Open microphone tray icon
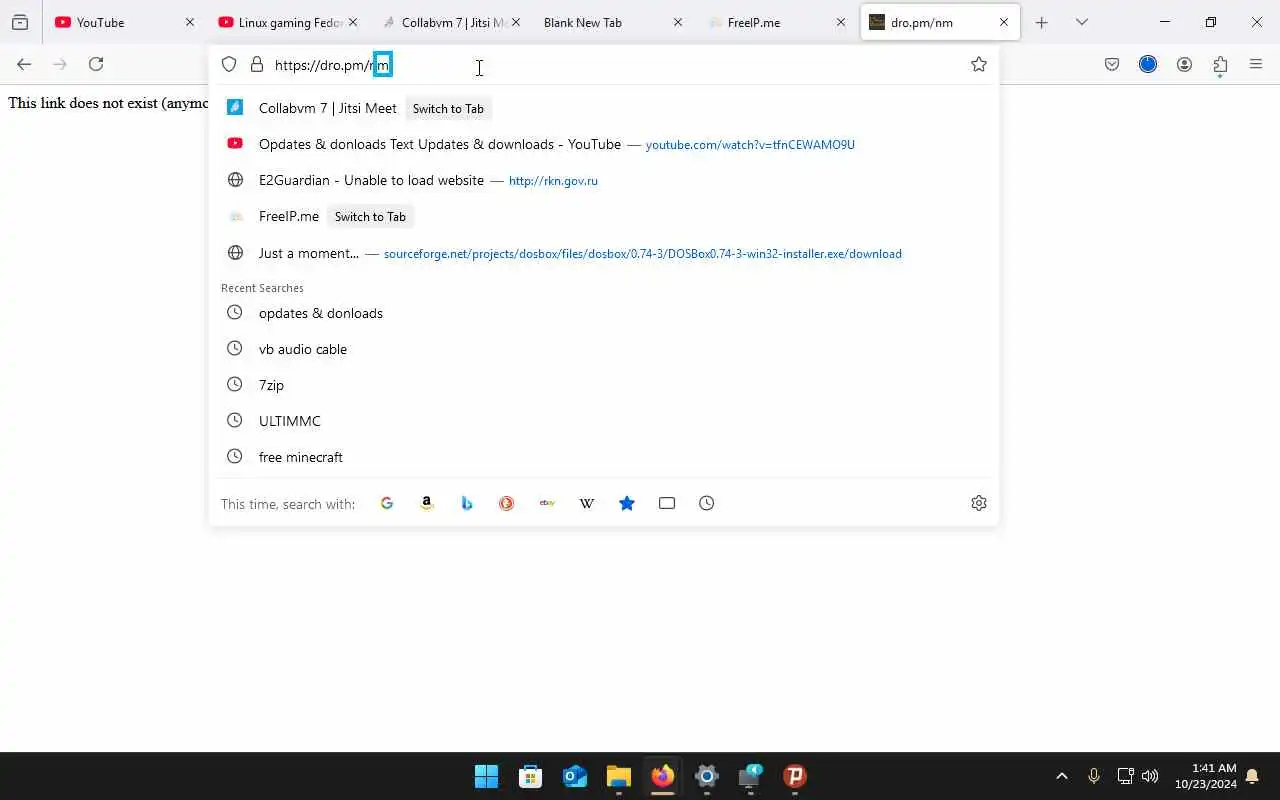This screenshot has width=1280, height=800. [1094, 776]
